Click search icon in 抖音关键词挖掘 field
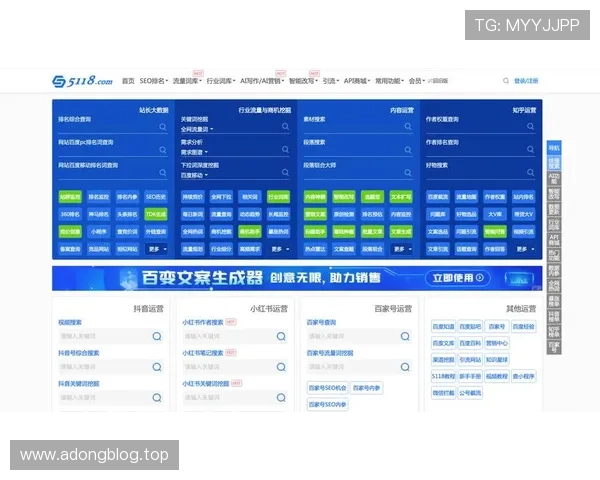 [x=157, y=397]
